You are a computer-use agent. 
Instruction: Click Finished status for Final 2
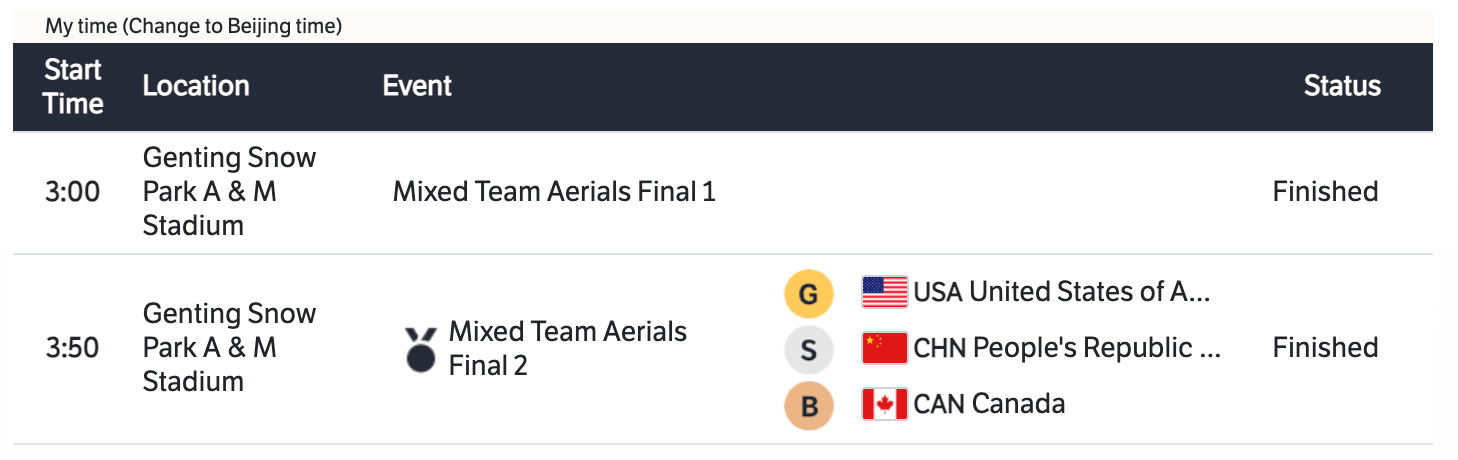click(1325, 348)
